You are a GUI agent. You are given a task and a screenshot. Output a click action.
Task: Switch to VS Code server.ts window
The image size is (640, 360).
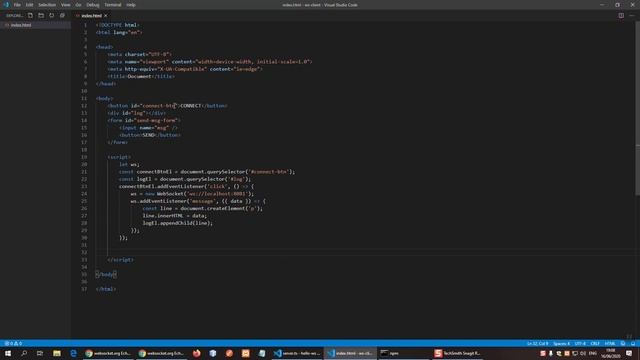point(297,353)
